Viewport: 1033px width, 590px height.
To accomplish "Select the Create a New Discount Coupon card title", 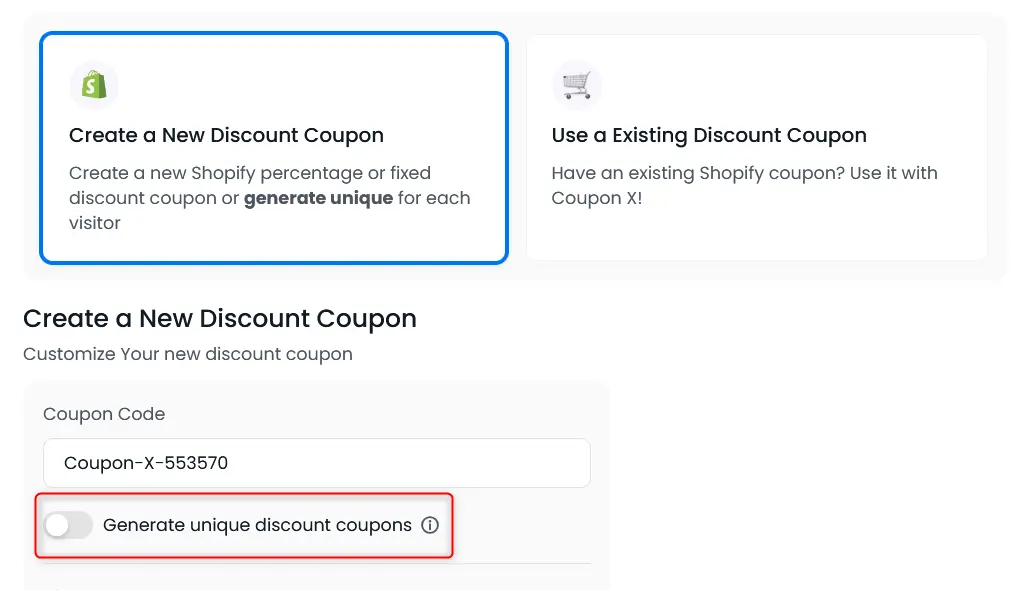I will 226,135.
